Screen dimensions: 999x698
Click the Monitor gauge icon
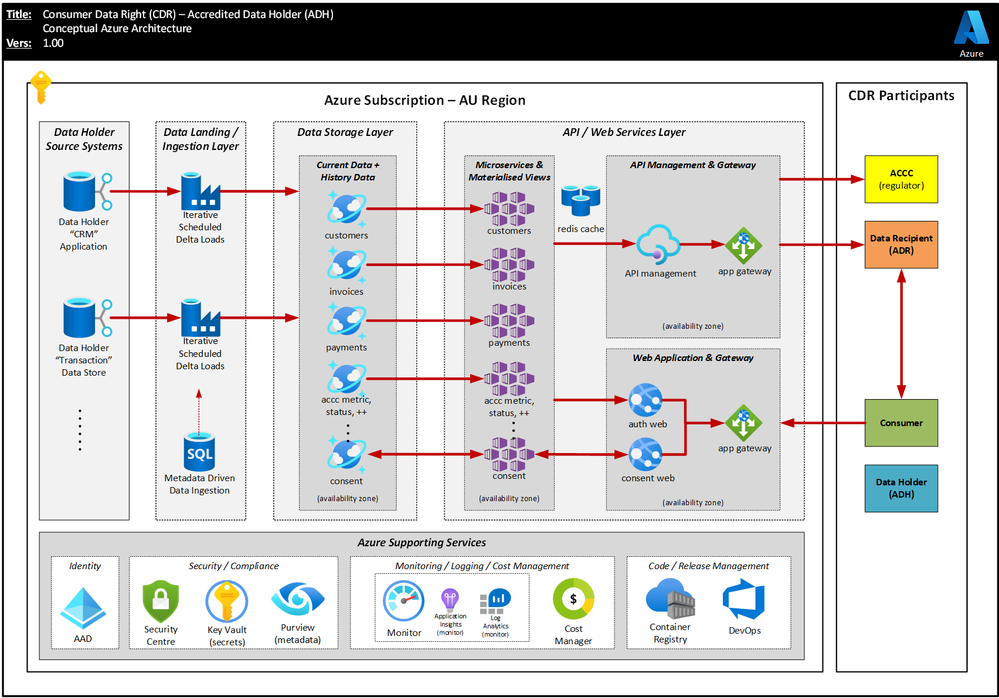click(x=404, y=601)
